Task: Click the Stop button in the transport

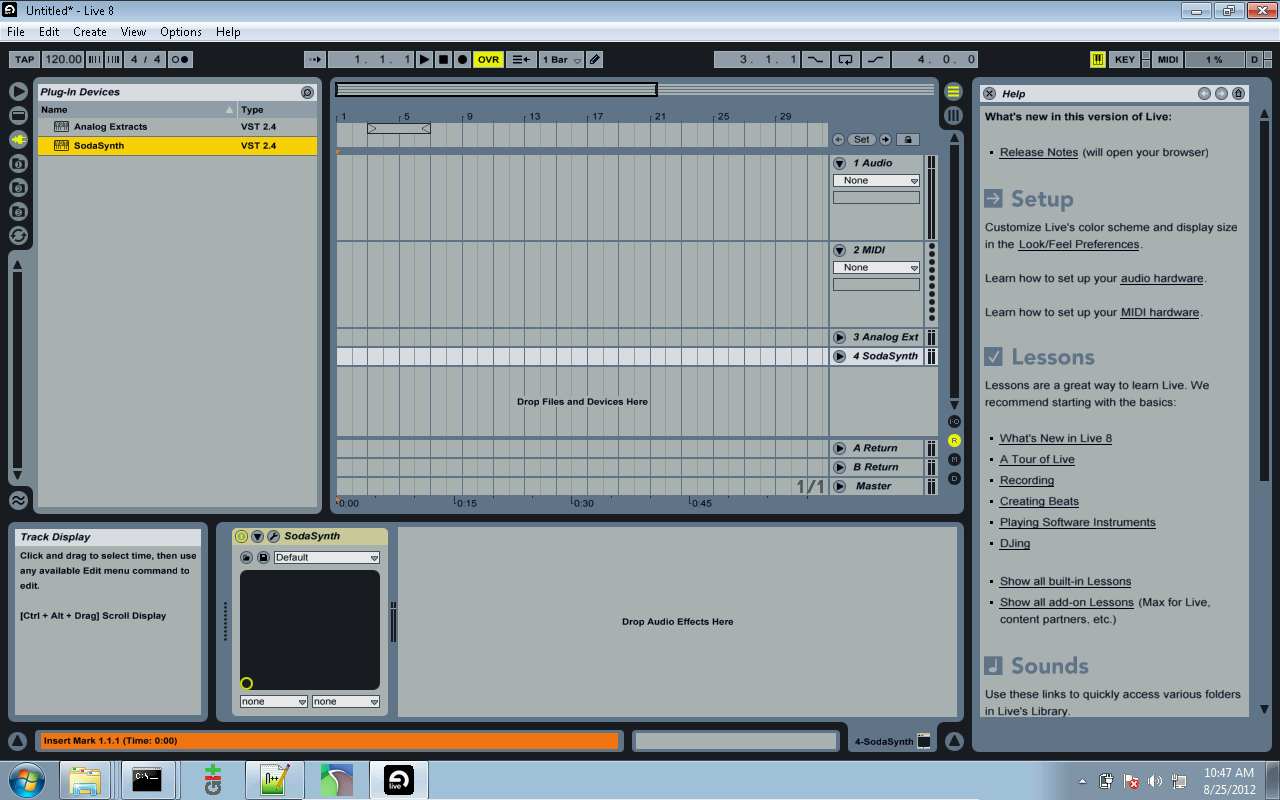Action: click(x=442, y=59)
